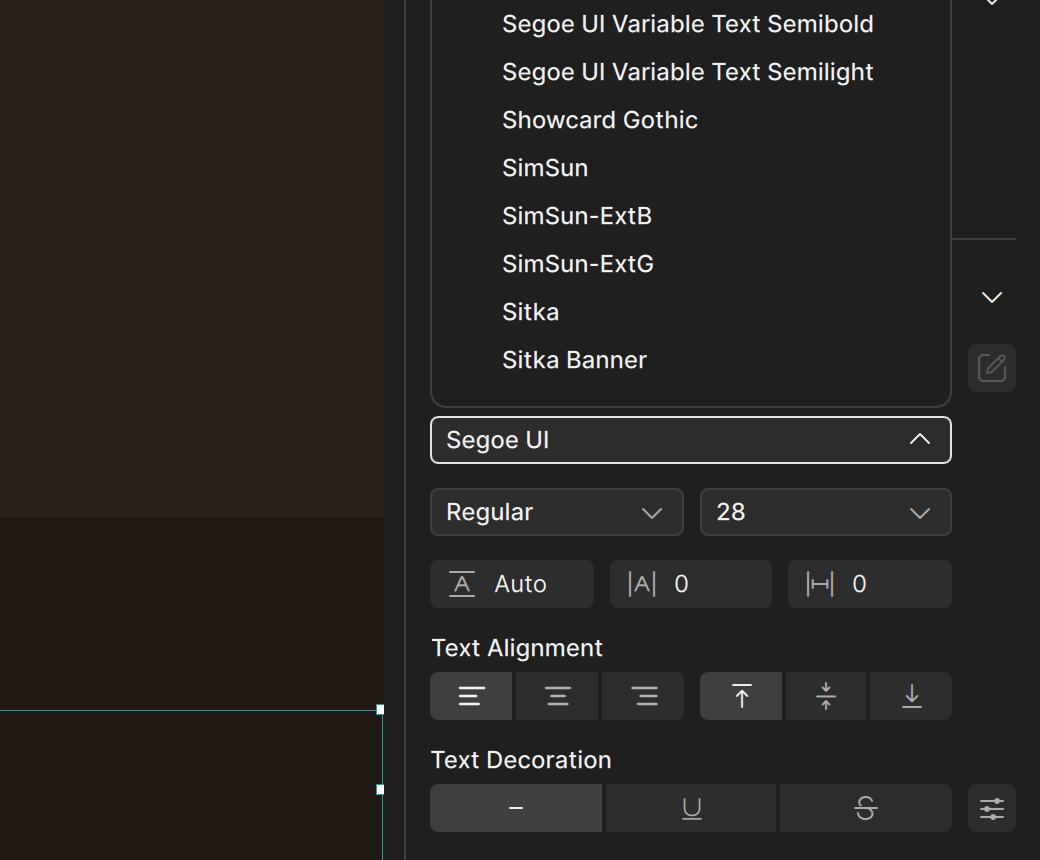Apply strikethrough text decoration
This screenshot has height=860, width=1040.
(x=866, y=808)
